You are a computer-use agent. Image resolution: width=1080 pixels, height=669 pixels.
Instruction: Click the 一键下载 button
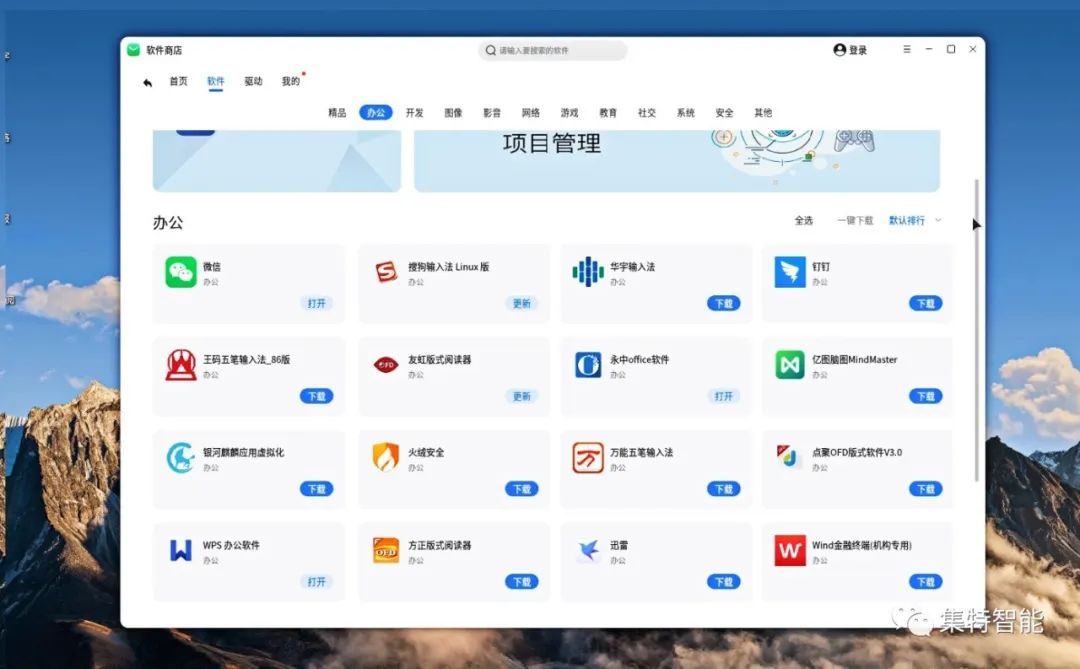pos(855,220)
